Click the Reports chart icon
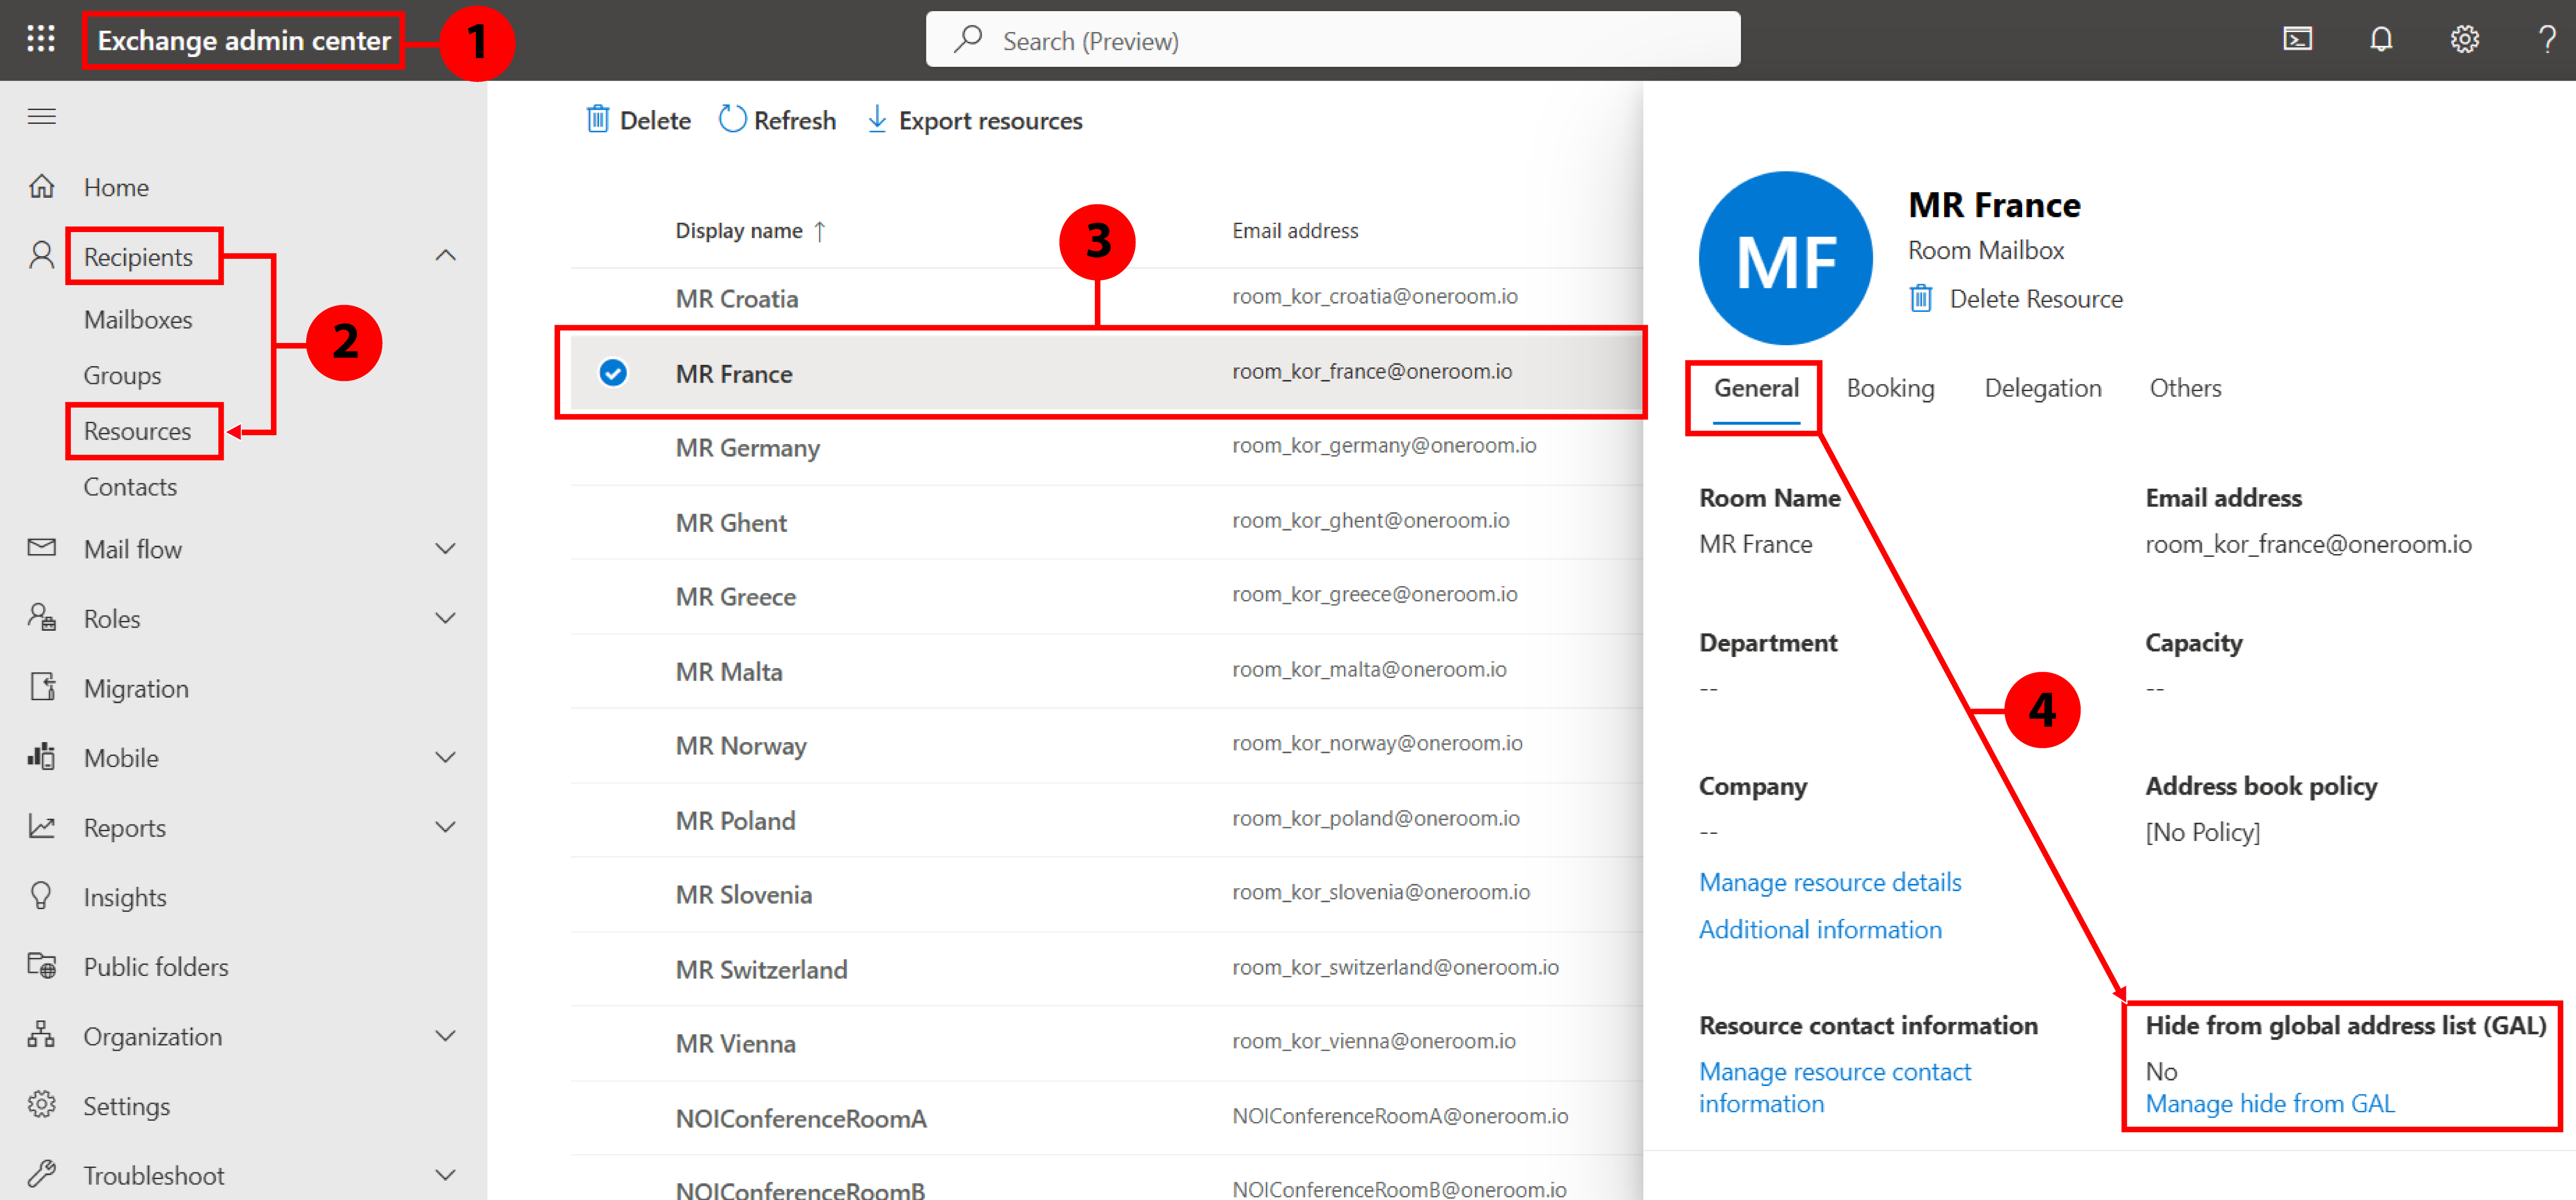The image size is (2576, 1200). (x=41, y=826)
